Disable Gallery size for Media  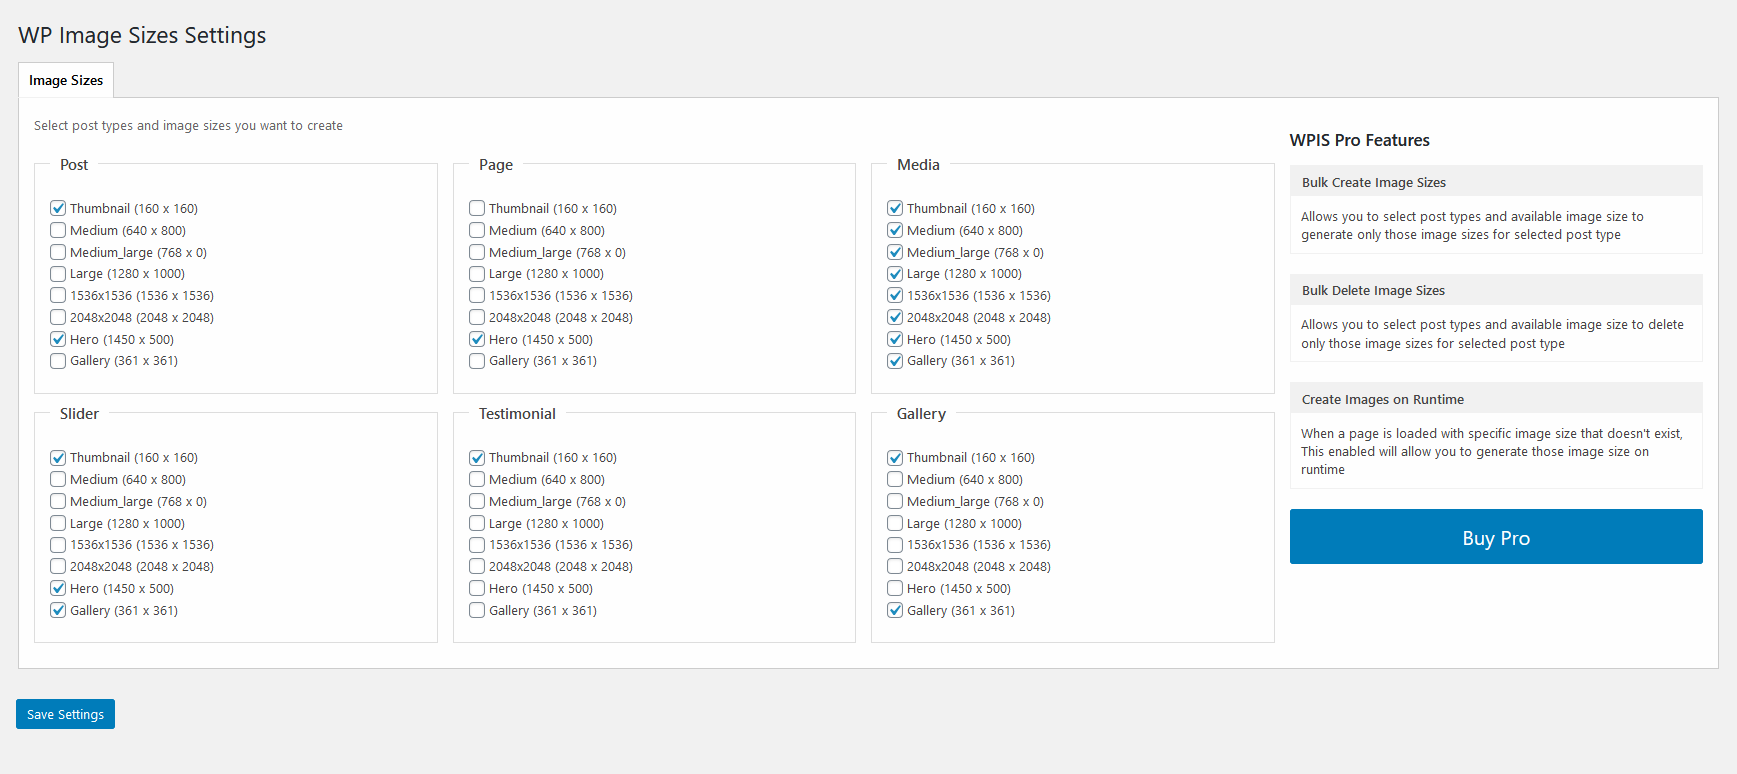pos(895,360)
